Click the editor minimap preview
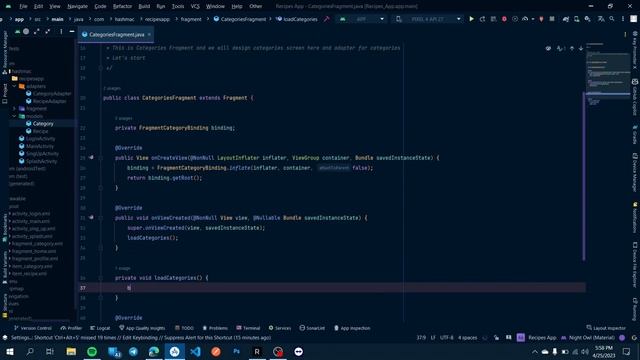The image size is (640, 360). tap(608, 73)
